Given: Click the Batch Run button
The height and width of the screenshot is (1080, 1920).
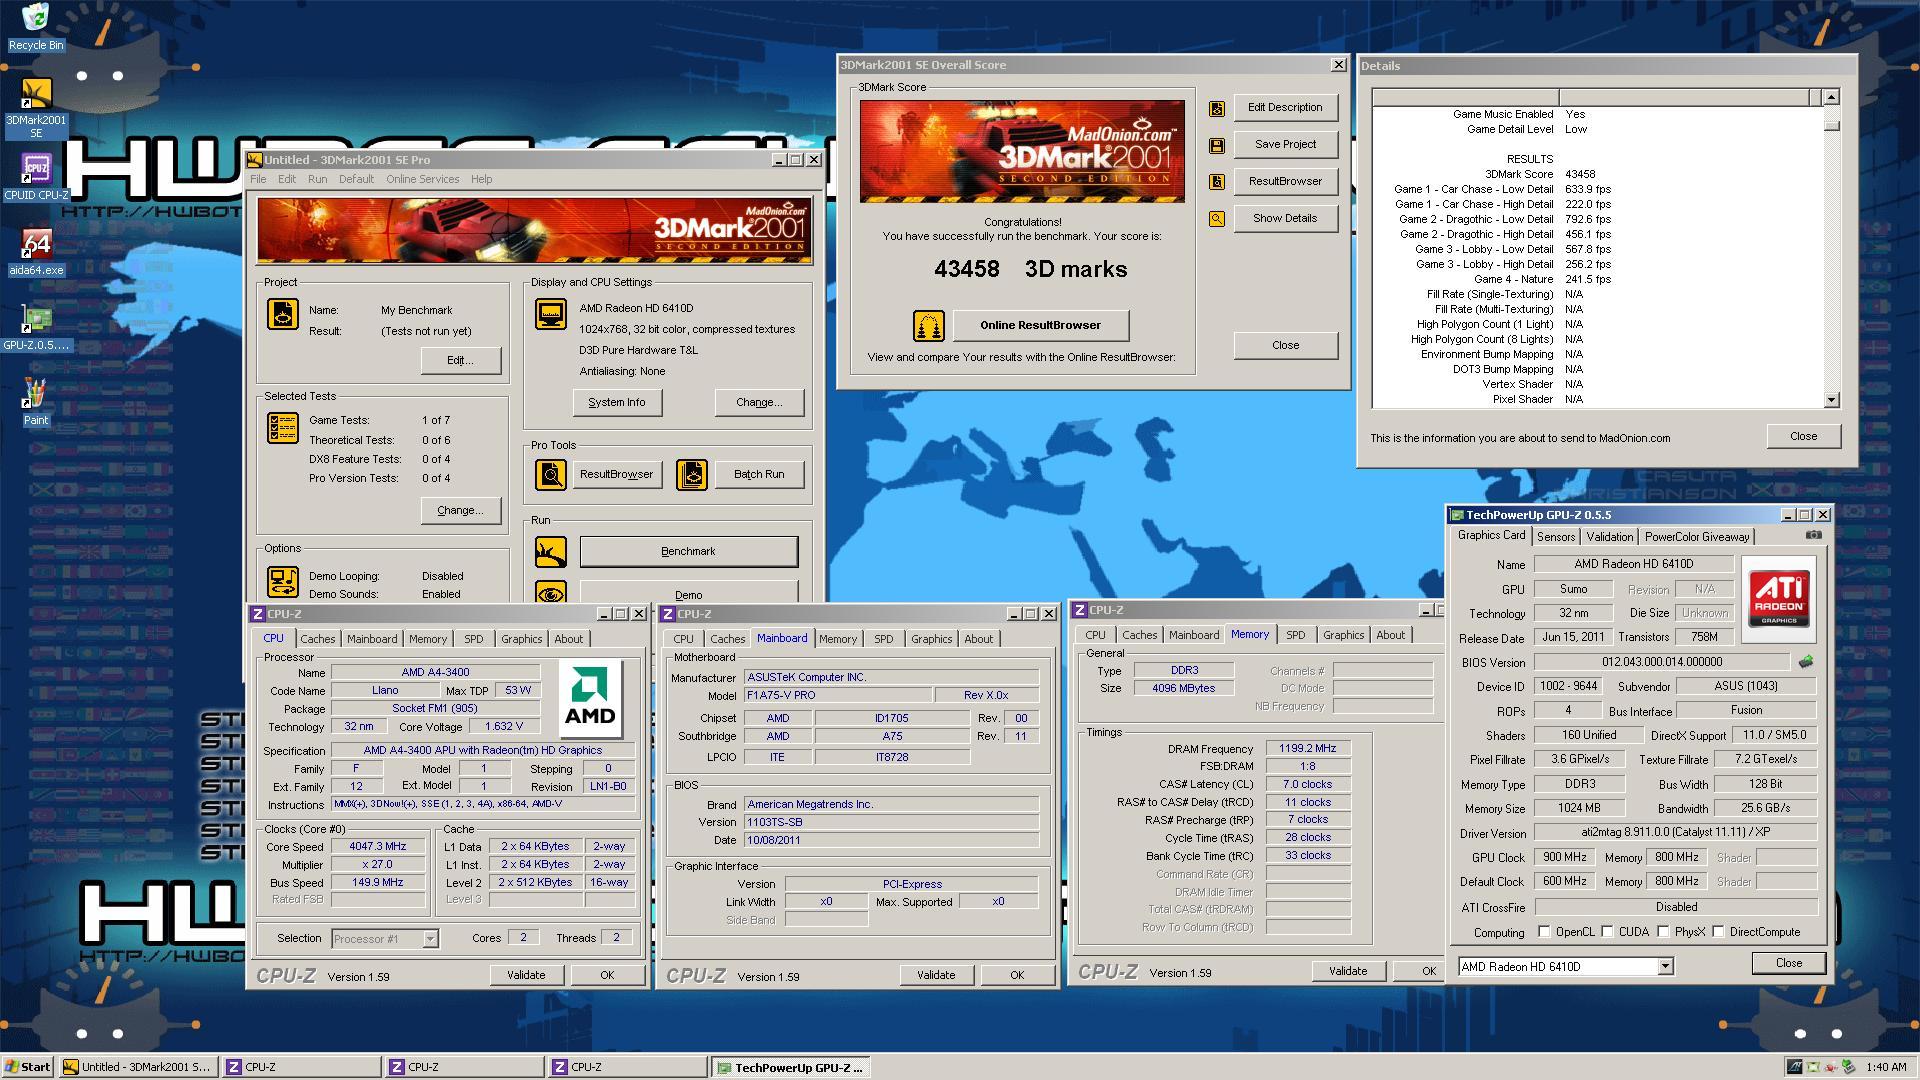Looking at the screenshot, I should click(x=759, y=474).
